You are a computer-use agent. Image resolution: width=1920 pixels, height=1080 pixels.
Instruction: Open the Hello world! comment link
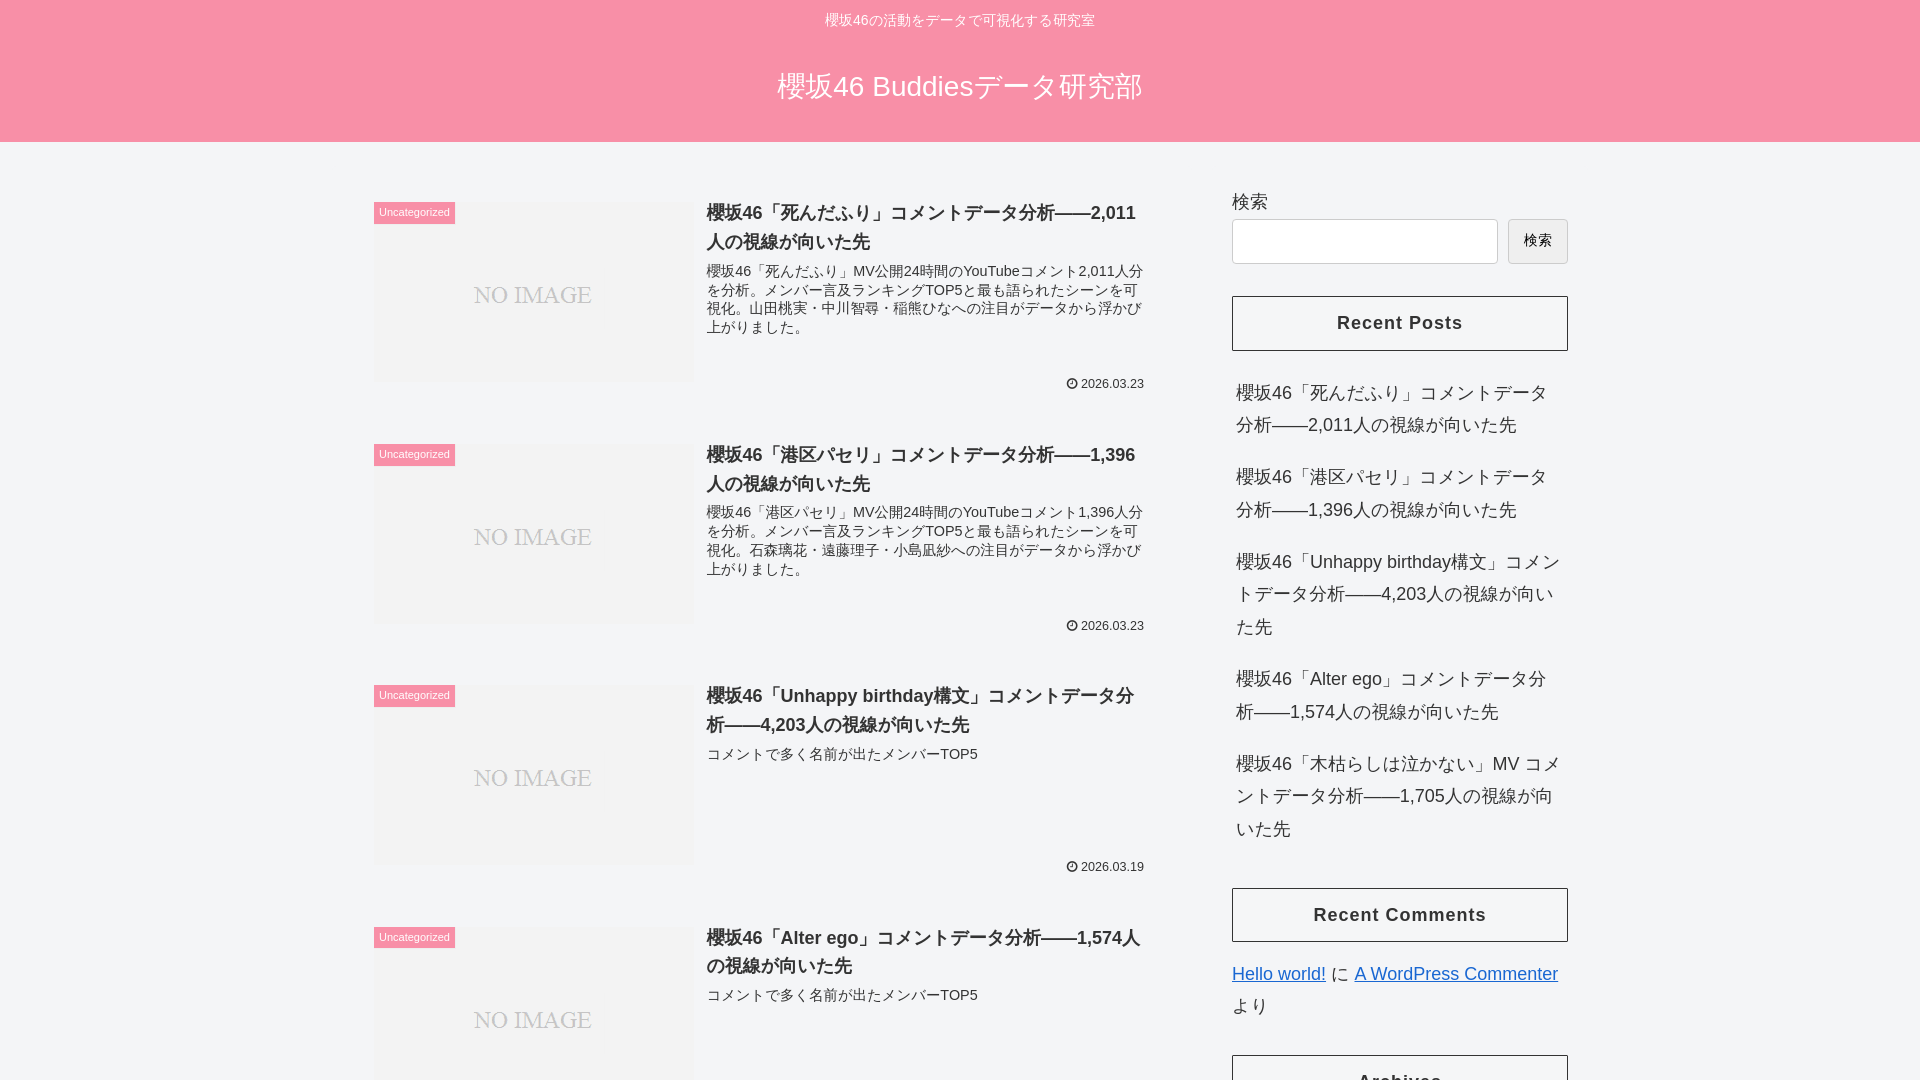tap(1278, 974)
